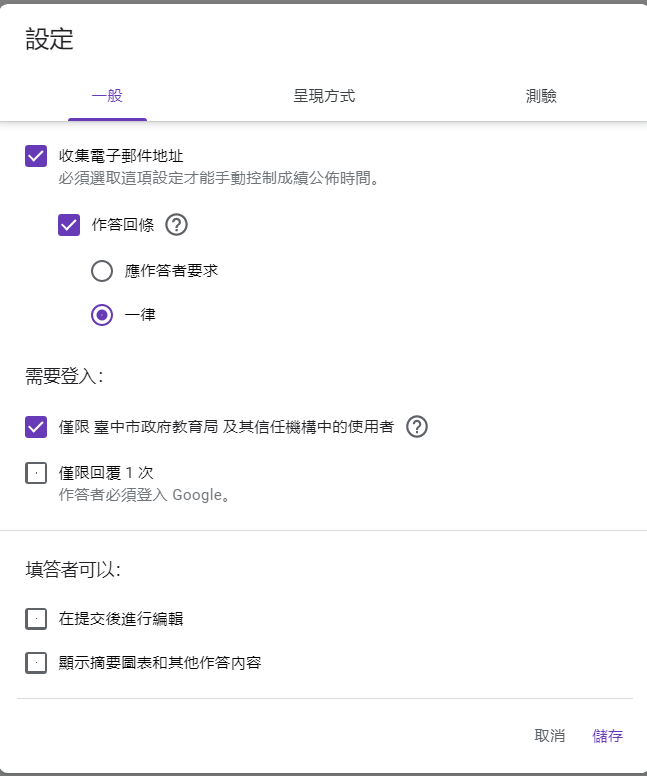Check 顯示摘要圖表和其他作答內容 option
Viewport: 647px width, 776px height.
(36, 662)
